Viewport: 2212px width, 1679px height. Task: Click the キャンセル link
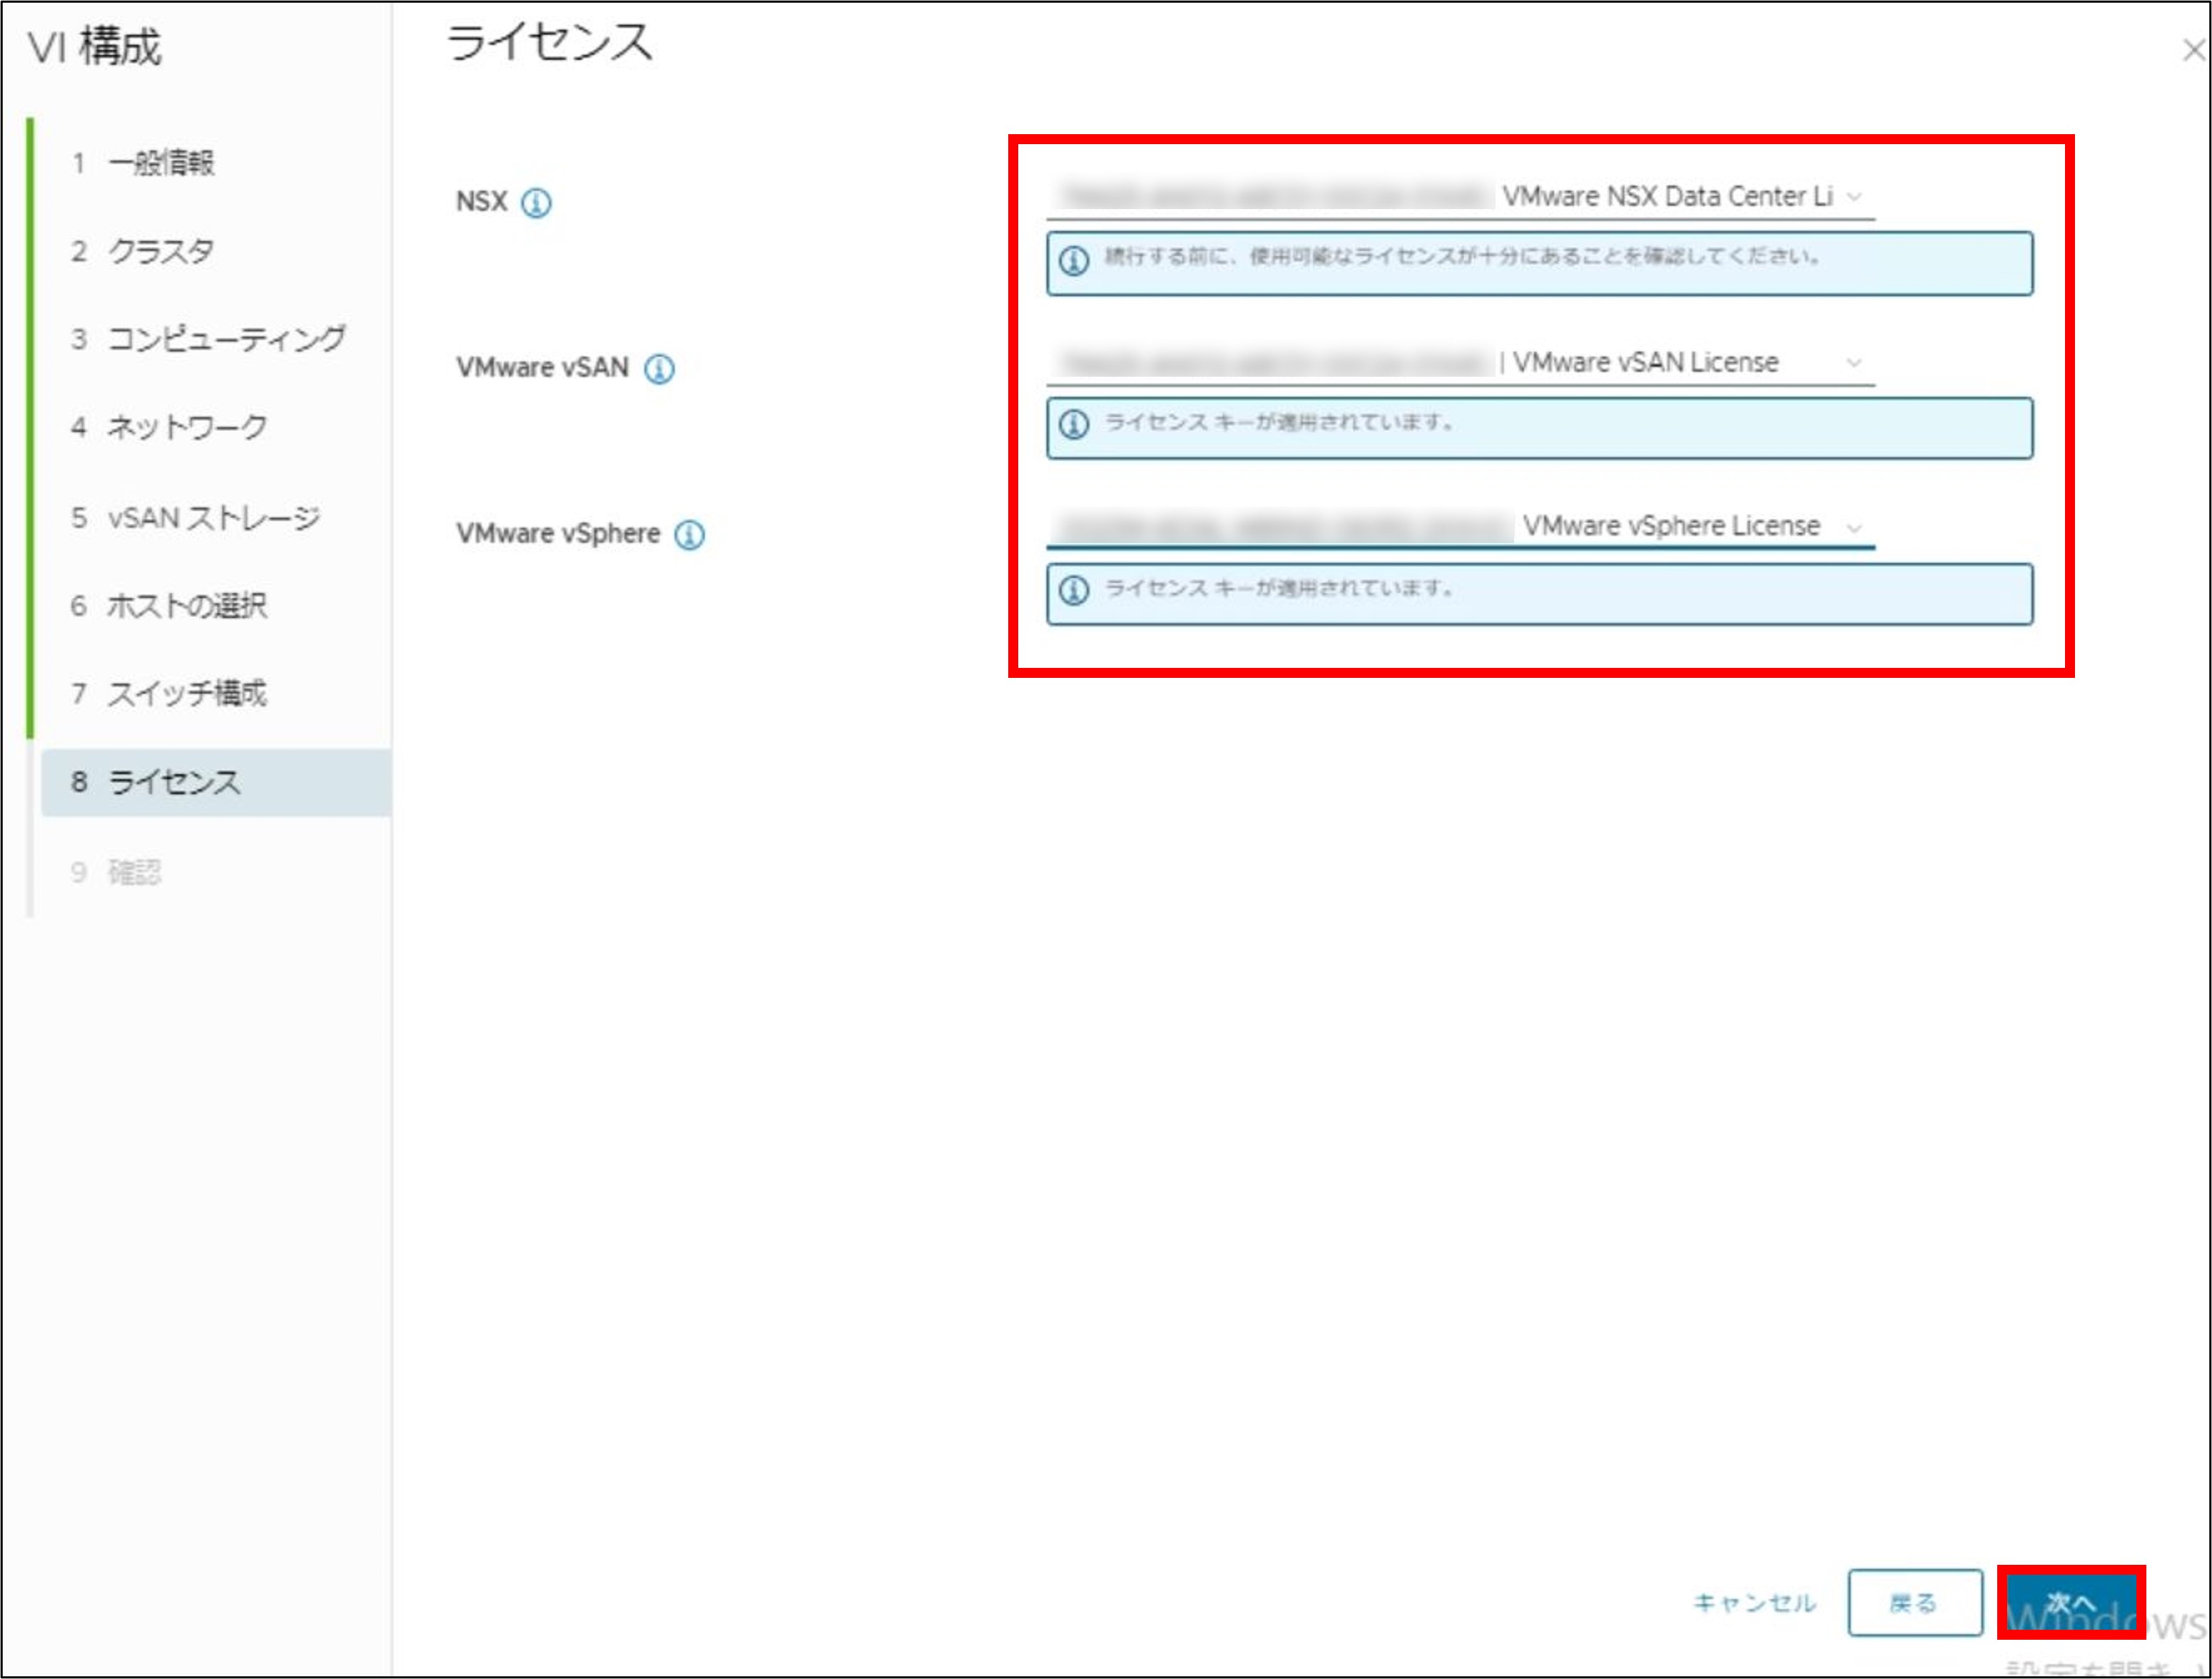pyautogui.click(x=1754, y=1603)
